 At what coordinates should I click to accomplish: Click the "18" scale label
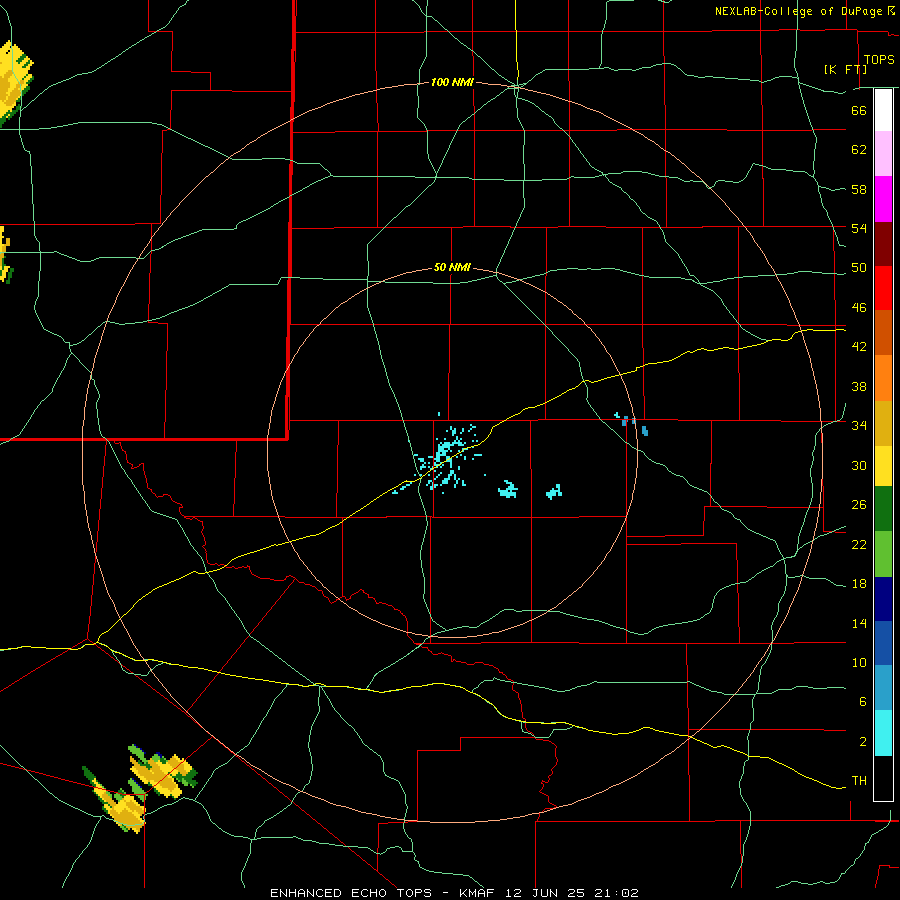pyautogui.click(x=859, y=584)
